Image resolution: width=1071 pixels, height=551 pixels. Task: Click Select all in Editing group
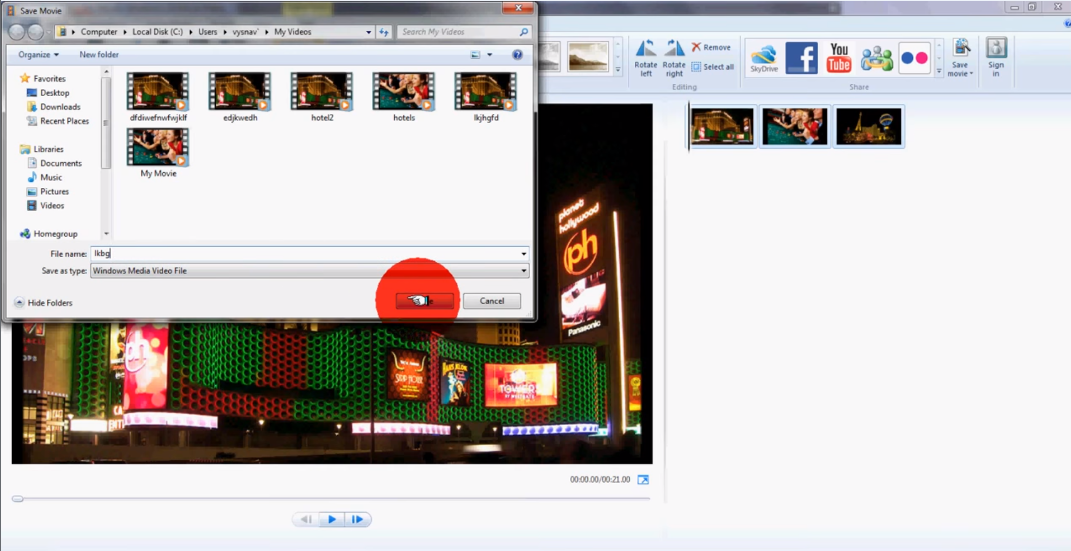click(x=712, y=67)
